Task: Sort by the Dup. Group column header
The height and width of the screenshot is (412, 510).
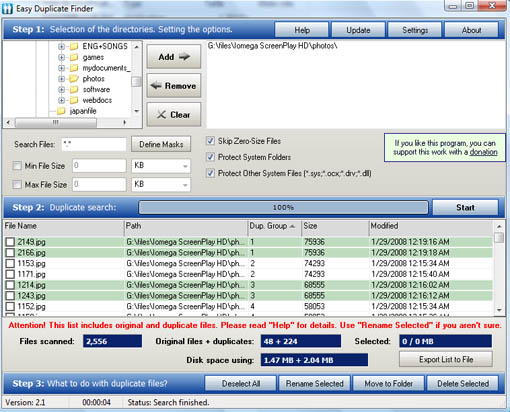Action: 275,226
